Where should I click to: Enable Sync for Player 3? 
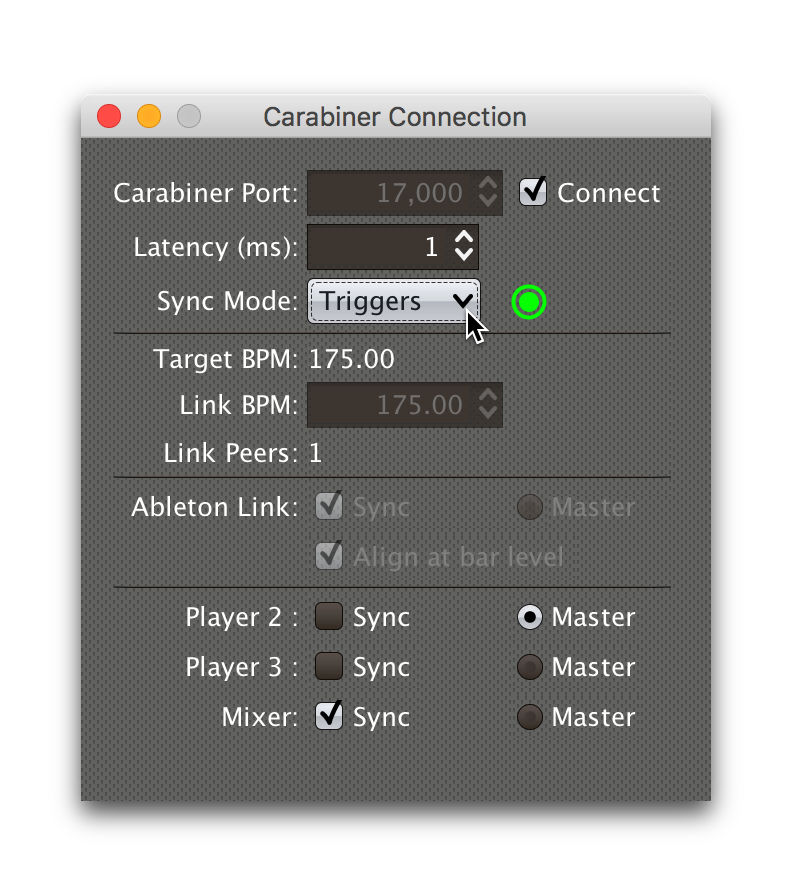point(329,667)
